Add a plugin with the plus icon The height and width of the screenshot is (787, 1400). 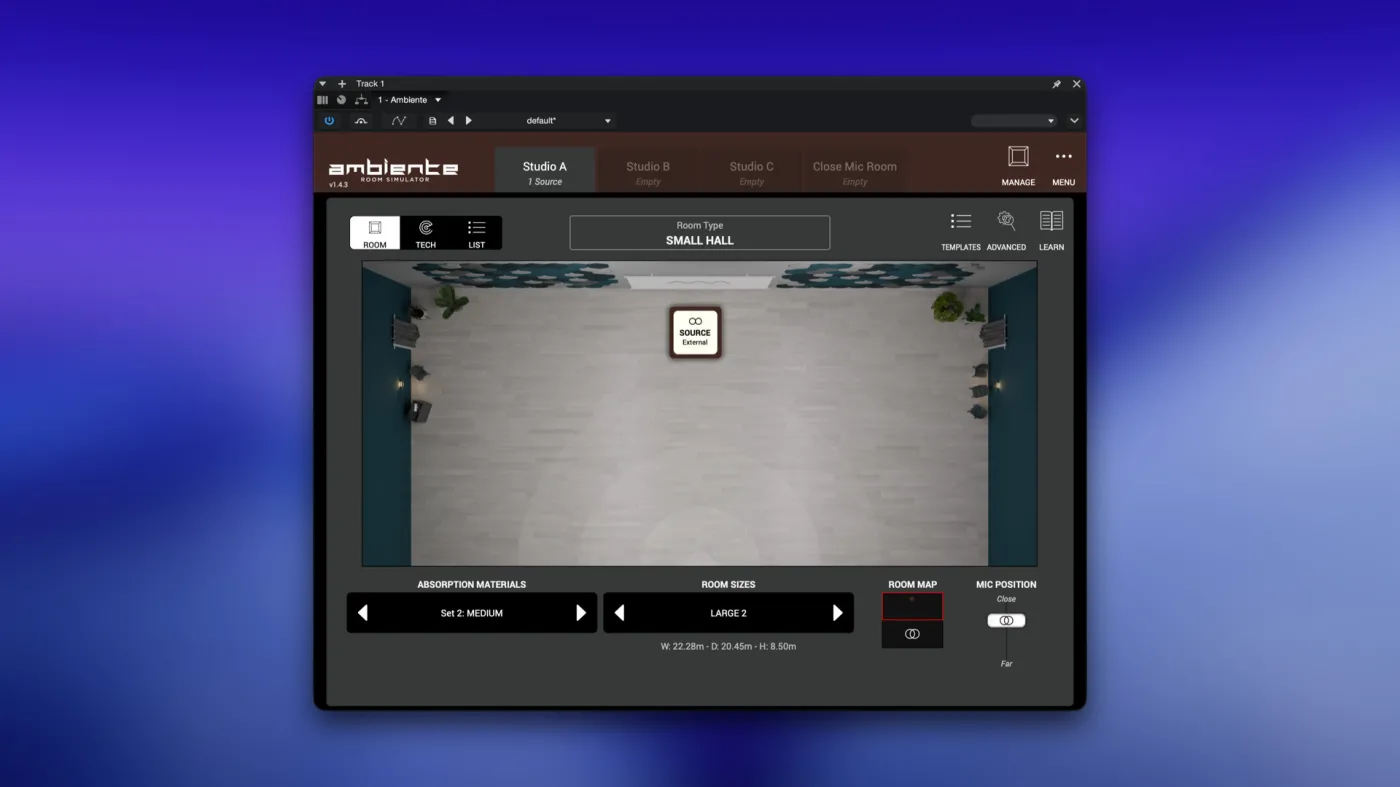(x=342, y=84)
